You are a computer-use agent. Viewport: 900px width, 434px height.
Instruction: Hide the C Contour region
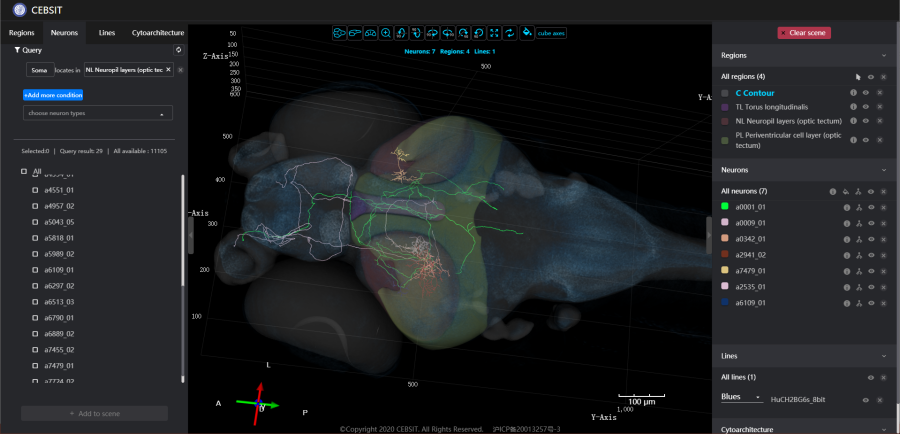tap(867, 92)
